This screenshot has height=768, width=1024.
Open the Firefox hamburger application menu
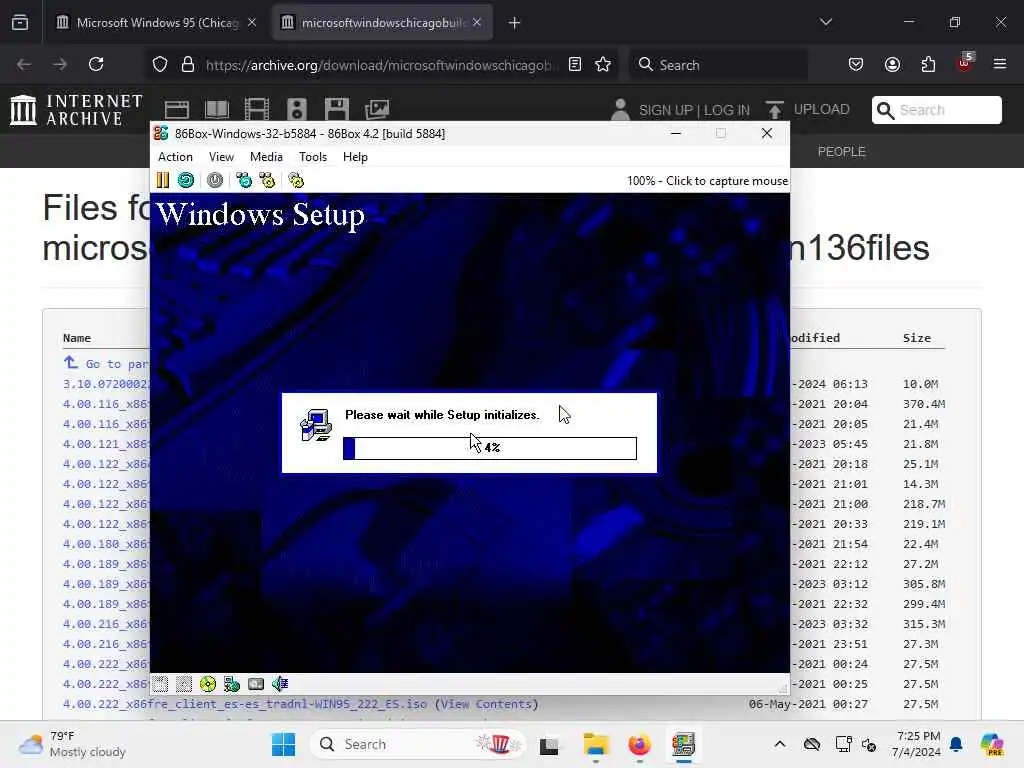[x=1000, y=64]
